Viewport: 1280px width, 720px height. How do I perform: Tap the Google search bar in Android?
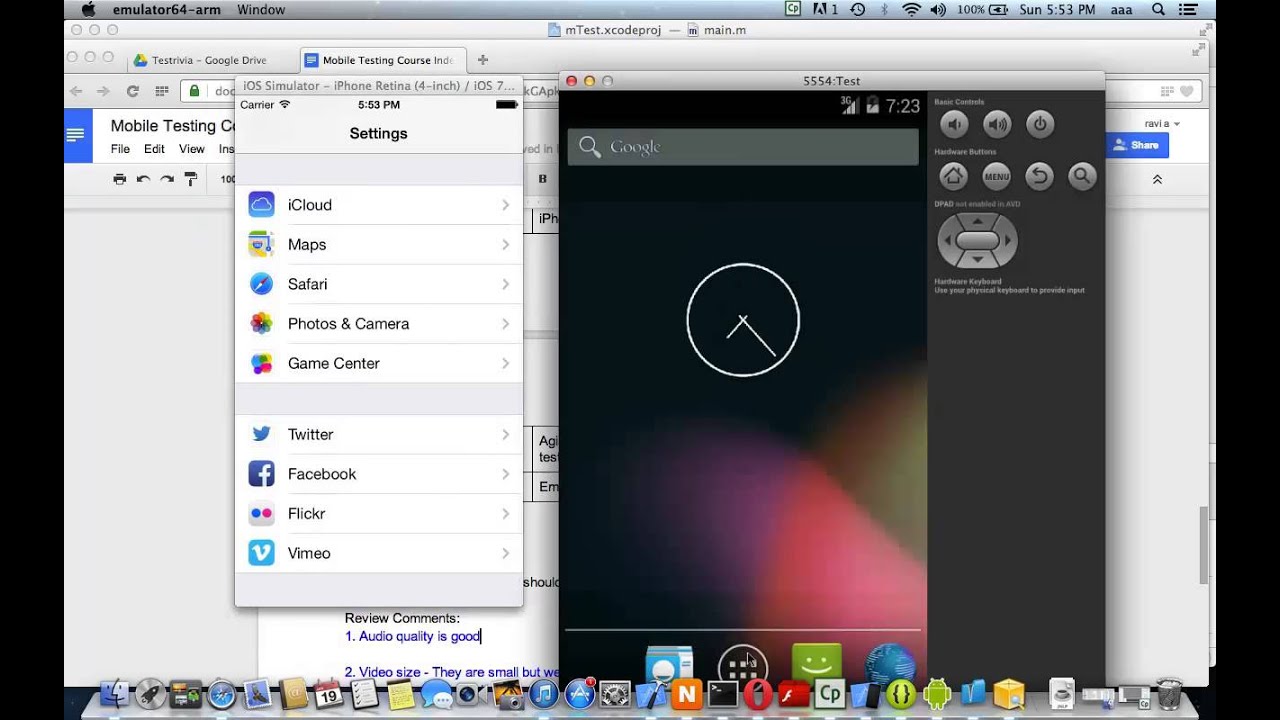coord(743,147)
